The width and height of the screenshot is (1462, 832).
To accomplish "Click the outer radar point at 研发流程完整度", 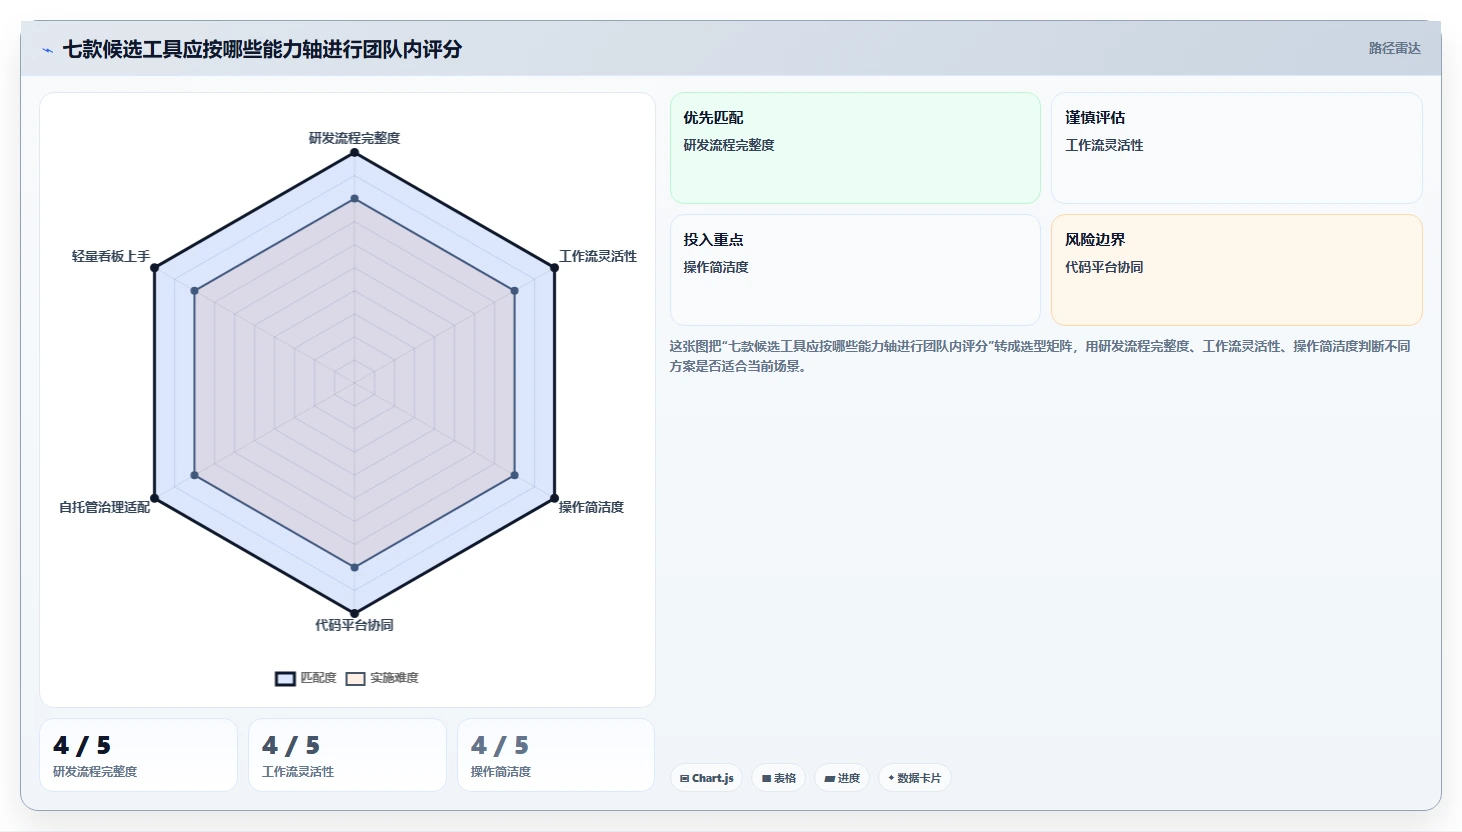I will pos(354,152).
